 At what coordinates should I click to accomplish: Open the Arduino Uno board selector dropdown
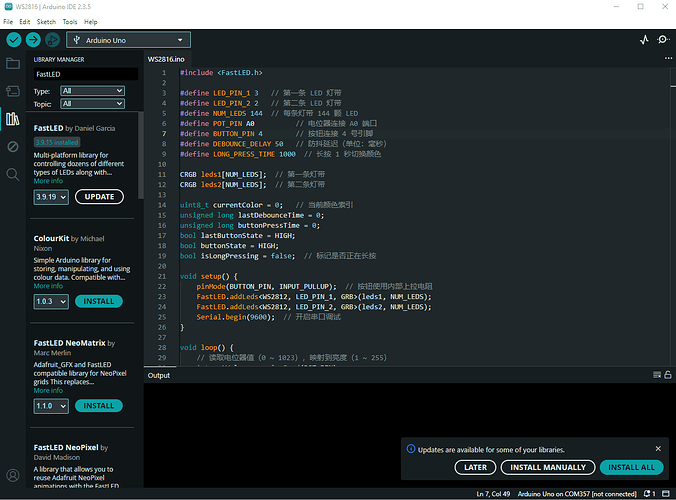coord(128,40)
